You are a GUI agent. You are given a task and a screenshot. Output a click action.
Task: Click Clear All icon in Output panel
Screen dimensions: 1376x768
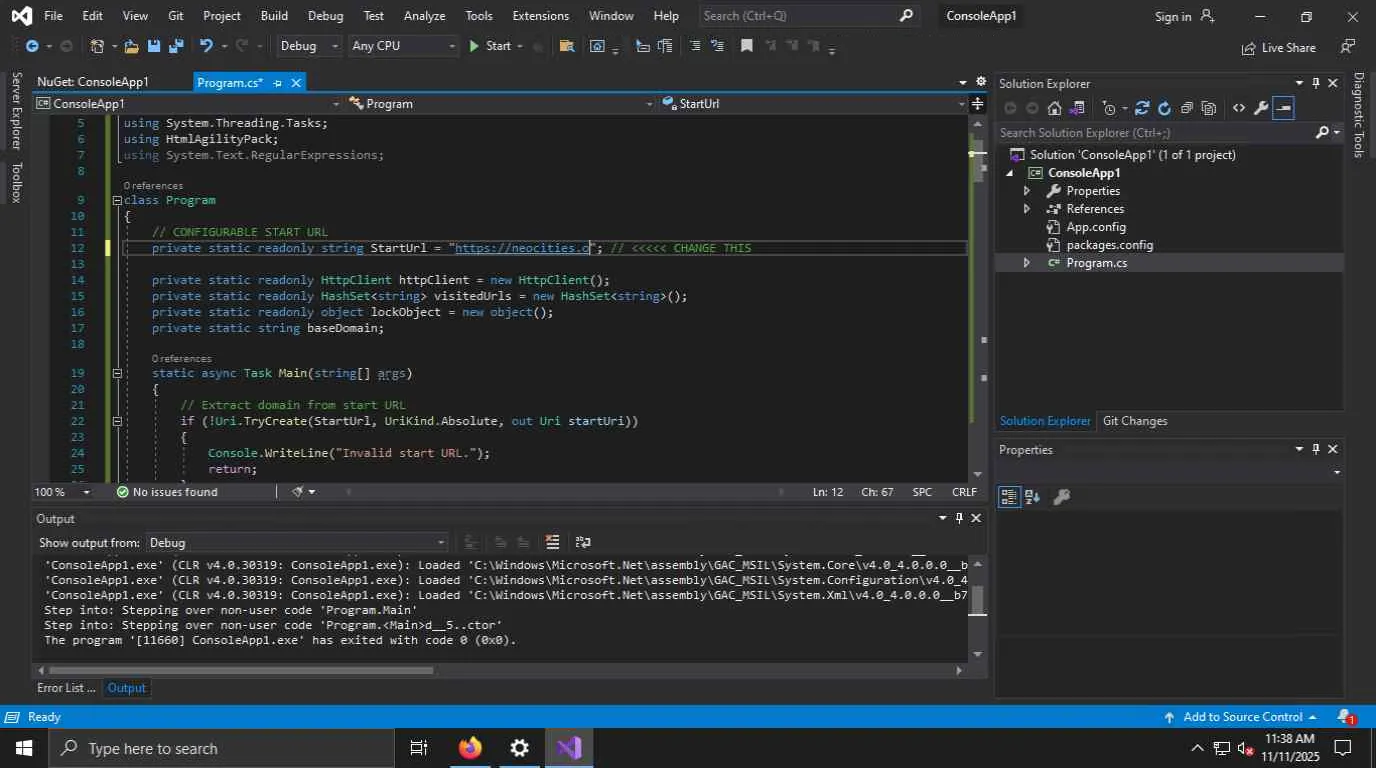click(x=552, y=542)
